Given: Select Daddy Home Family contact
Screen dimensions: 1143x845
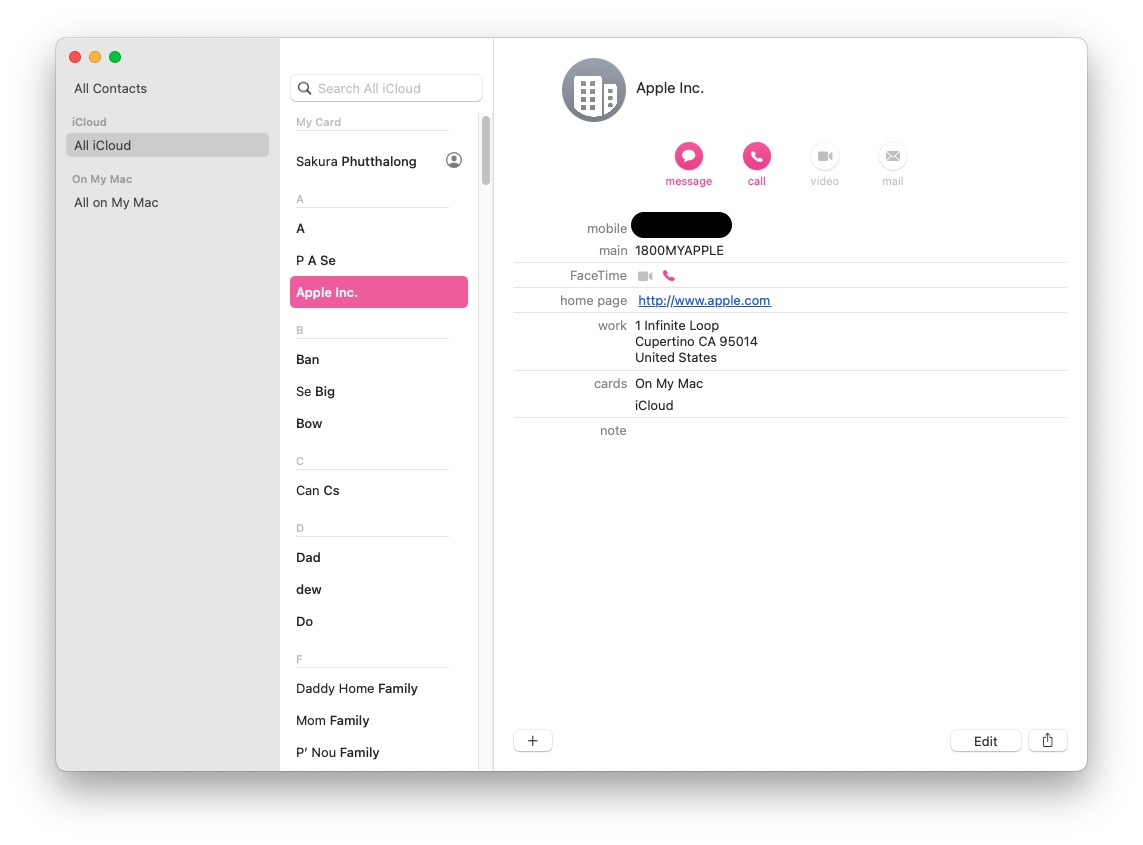Looking at the screenshot, I should [x=357, y=688].
